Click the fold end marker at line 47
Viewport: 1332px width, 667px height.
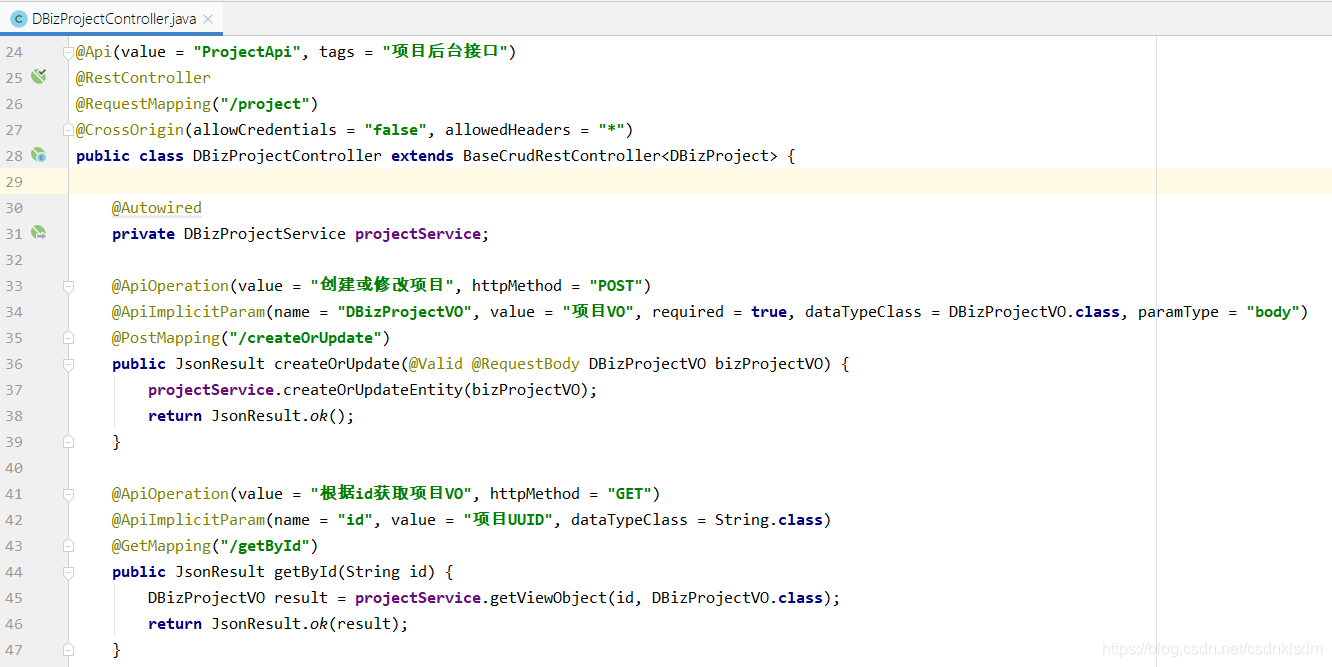pyautogui.click(x=68, y=649)
